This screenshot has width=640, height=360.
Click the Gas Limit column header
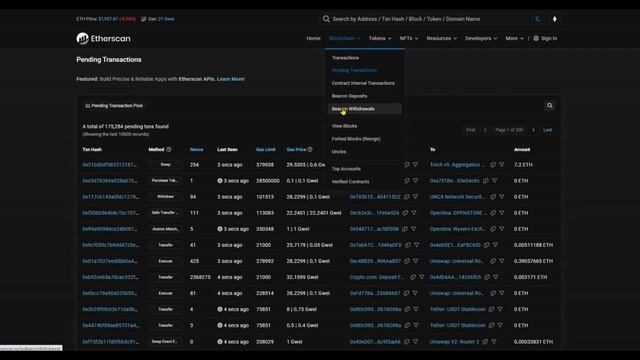(x=266, y=149)
